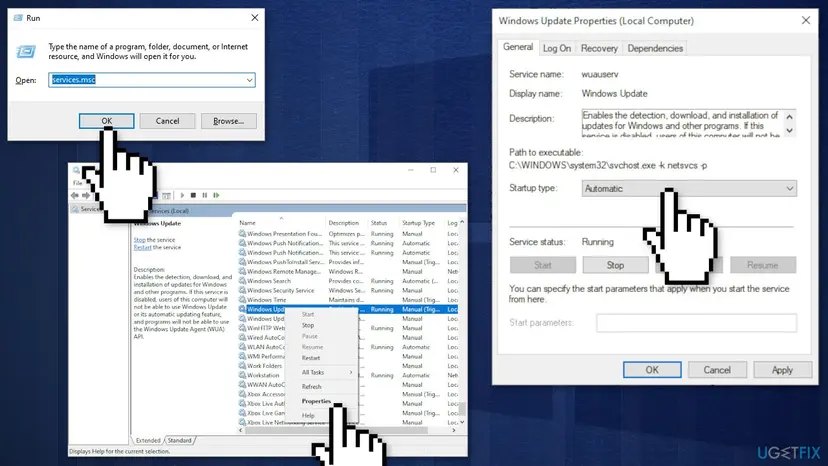Screen dimensions: 828x466
Task: Click the back arrow in Services toolbar
Action: click(74, 195)
